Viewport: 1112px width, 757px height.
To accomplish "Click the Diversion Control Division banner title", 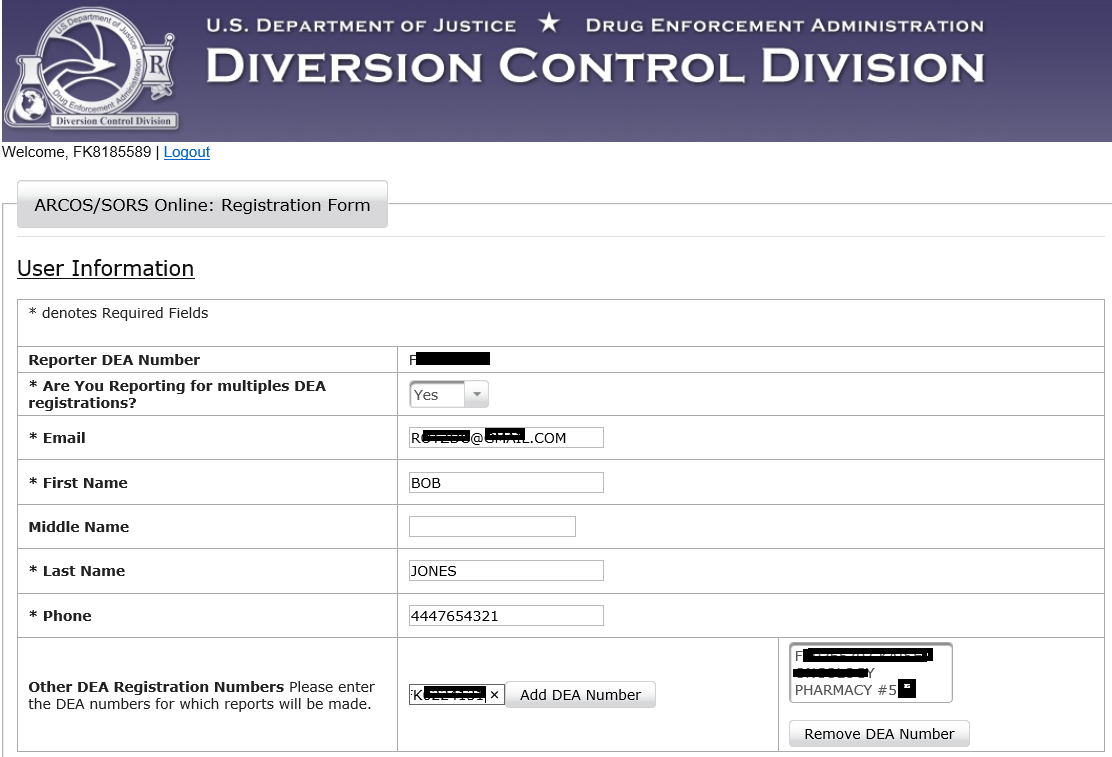I will (x=595, y=66).
